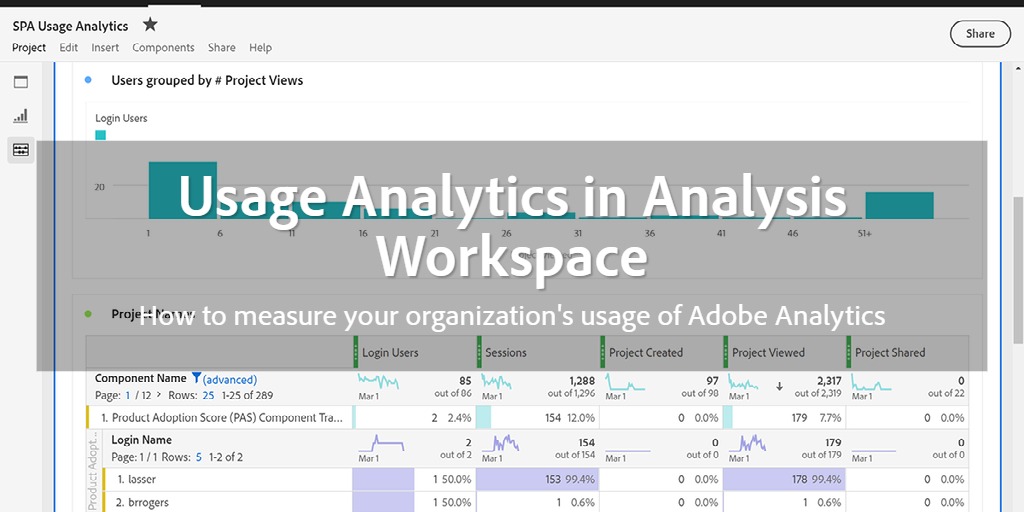Toggle the Login Users legend square in chart
Image resolution: width=1024 pixels, height=512 pixels.
click(100, 135)
